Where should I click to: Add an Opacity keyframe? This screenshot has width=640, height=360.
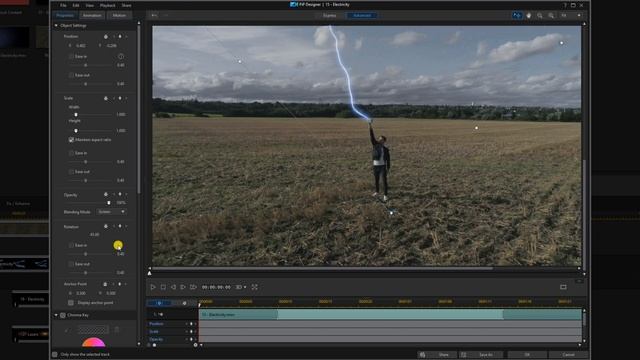click(x=120, y=195)
